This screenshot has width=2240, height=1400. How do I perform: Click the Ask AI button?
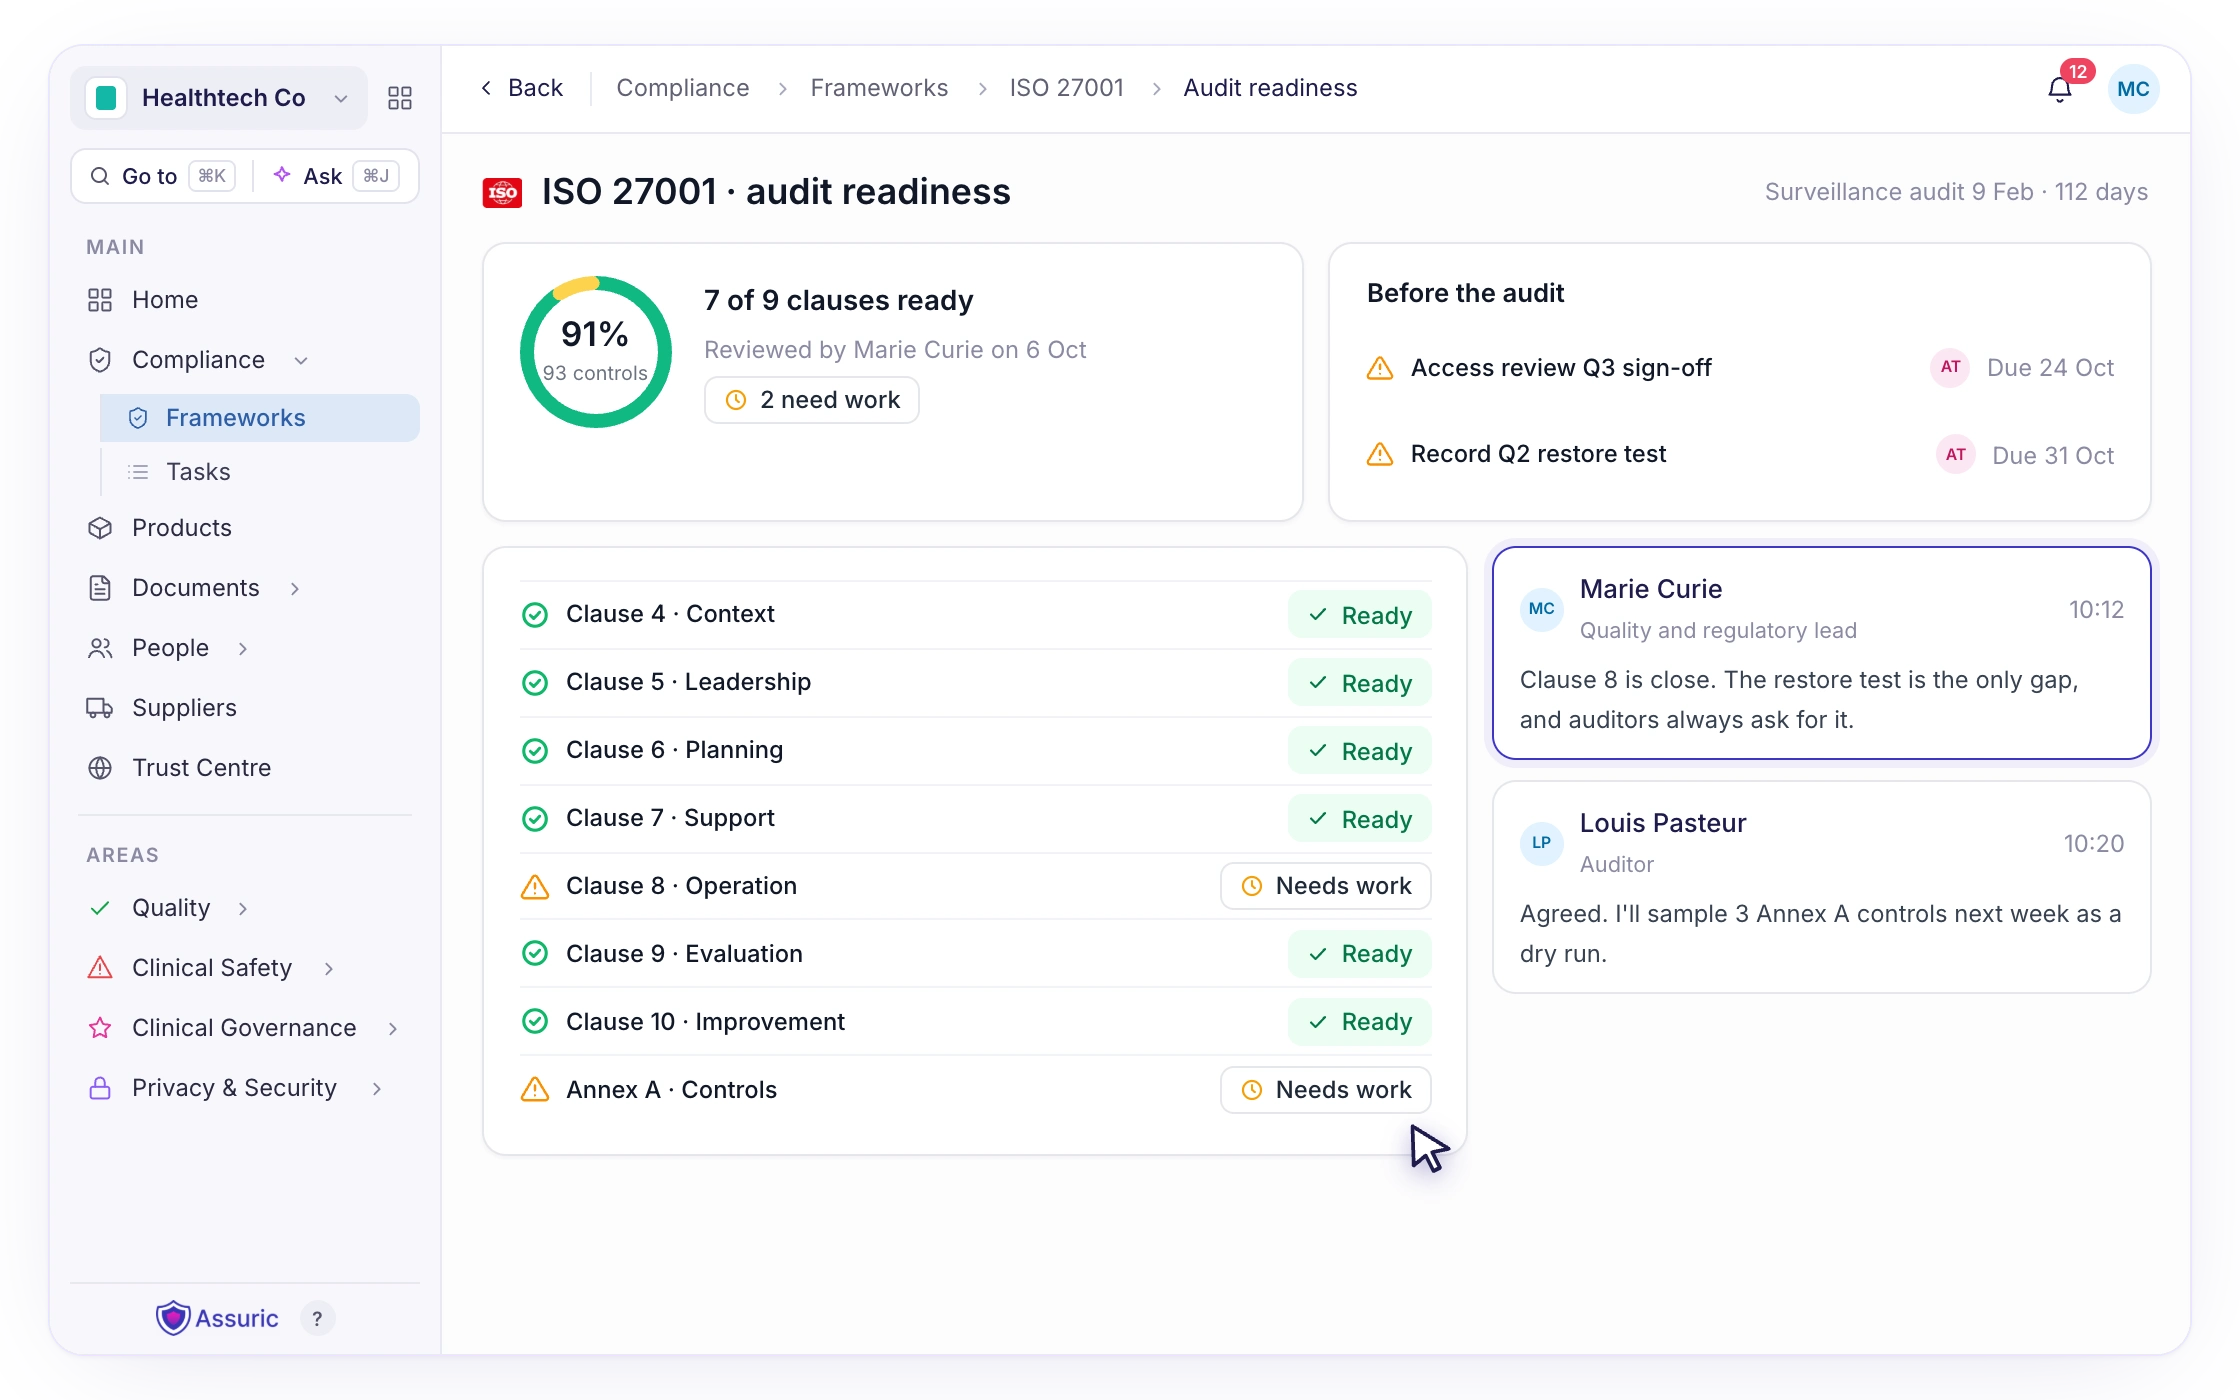click(x=336, y=176)
